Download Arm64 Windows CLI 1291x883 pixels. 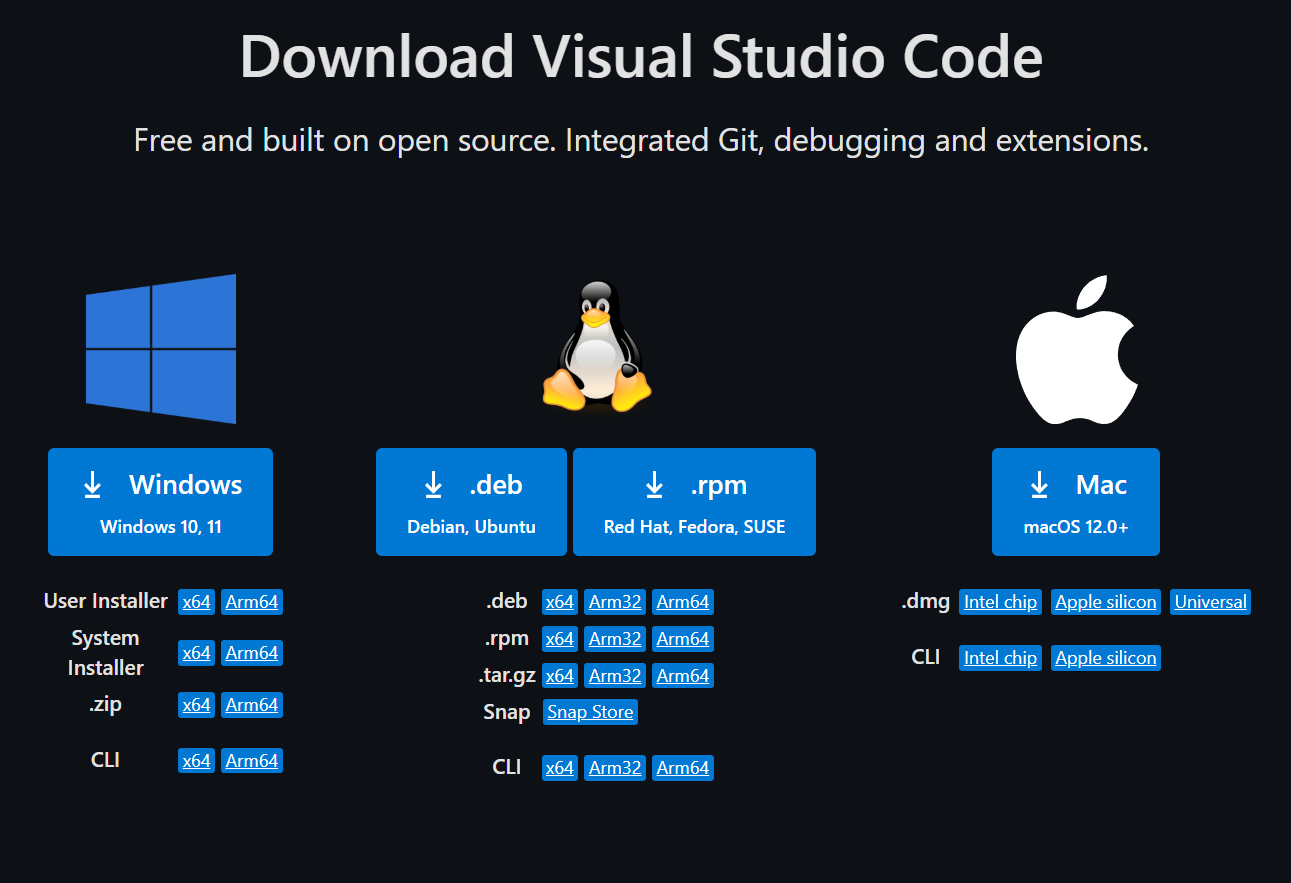click(x=251, y=760)
